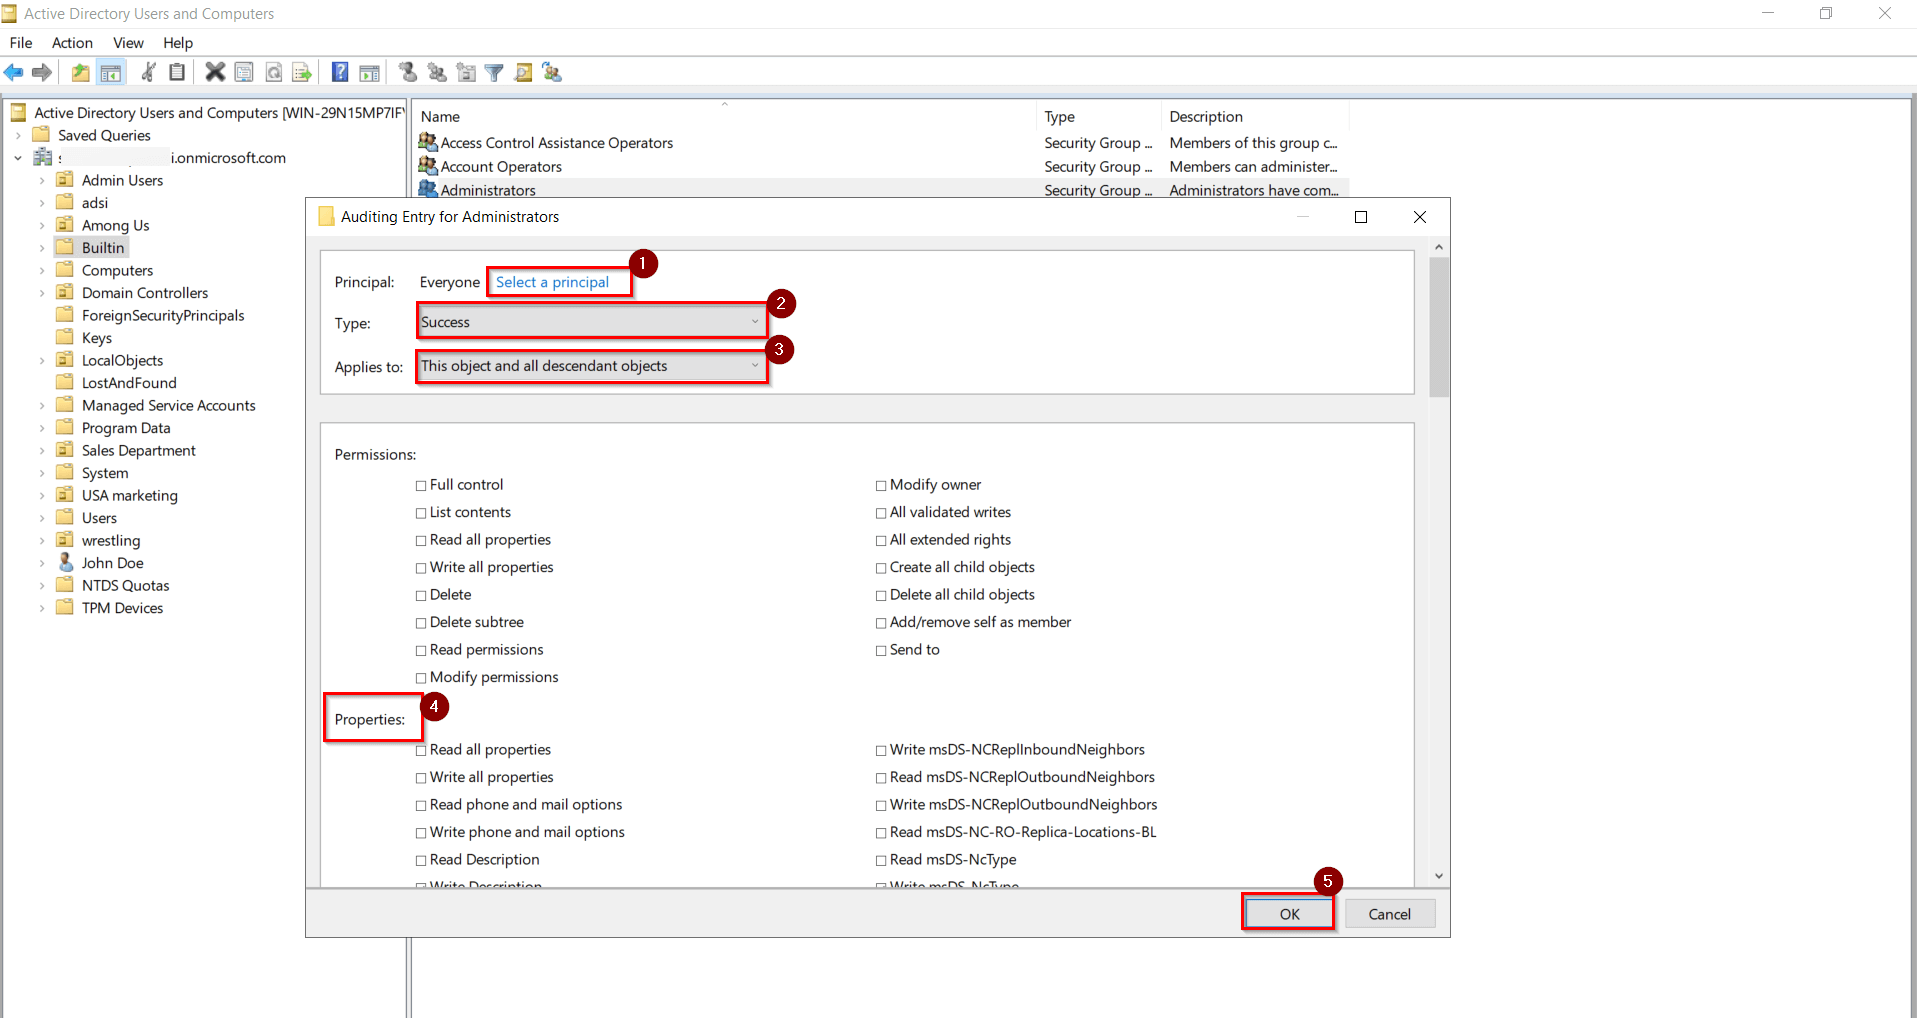This screenshot has height=1018, width=1917.
Task: Click the Create new organizational unit icon
Action: (x=466, y=72)
